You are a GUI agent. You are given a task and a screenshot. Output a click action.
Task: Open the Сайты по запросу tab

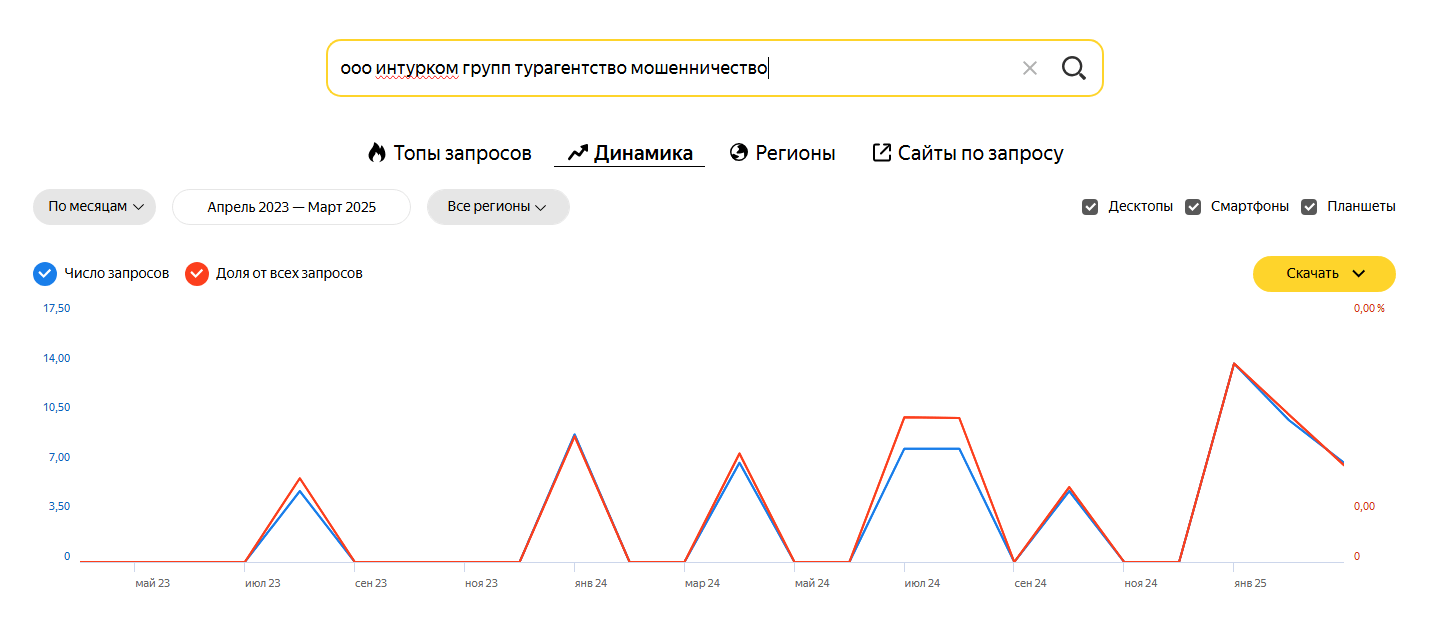pyautogui.click(x=980, y=153)
